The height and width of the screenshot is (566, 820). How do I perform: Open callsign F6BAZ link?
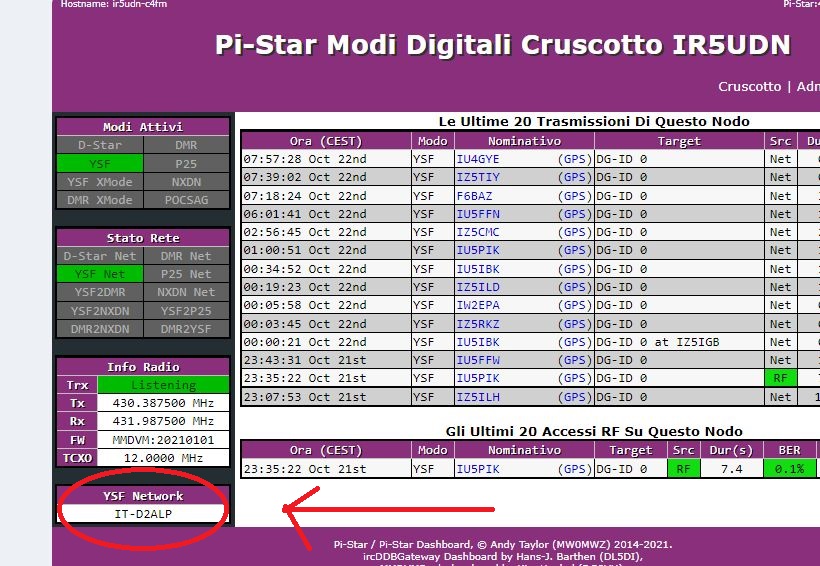pyautogui.click(x=474, y=196)
